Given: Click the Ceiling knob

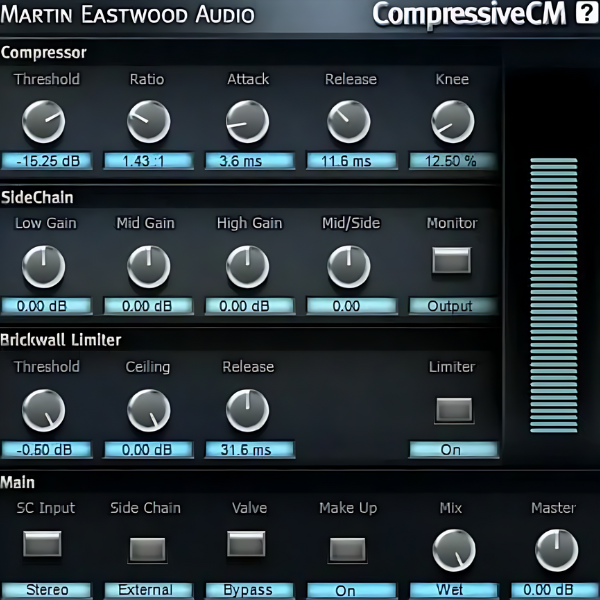Looking at the screenshot, I should 148,411.
